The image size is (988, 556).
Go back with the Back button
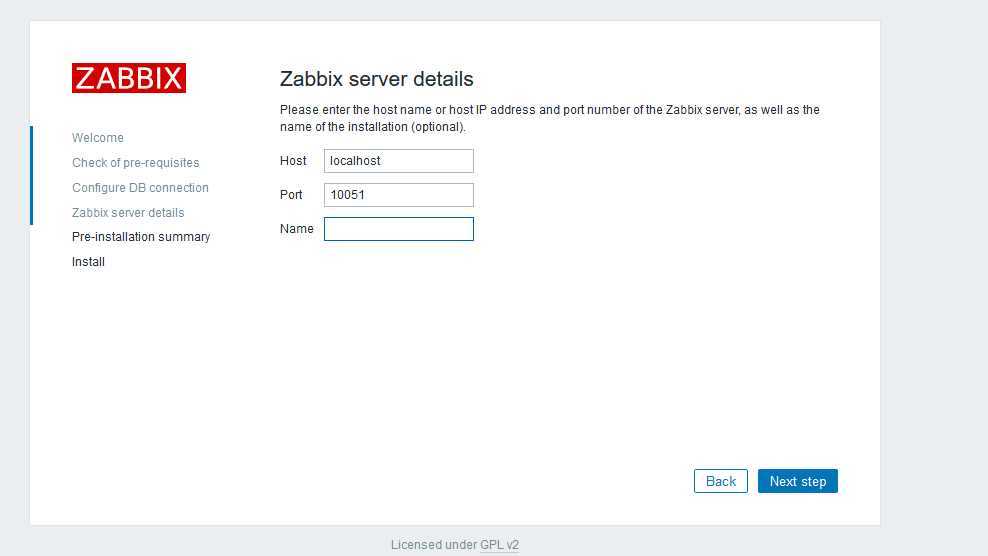[721, 481]
